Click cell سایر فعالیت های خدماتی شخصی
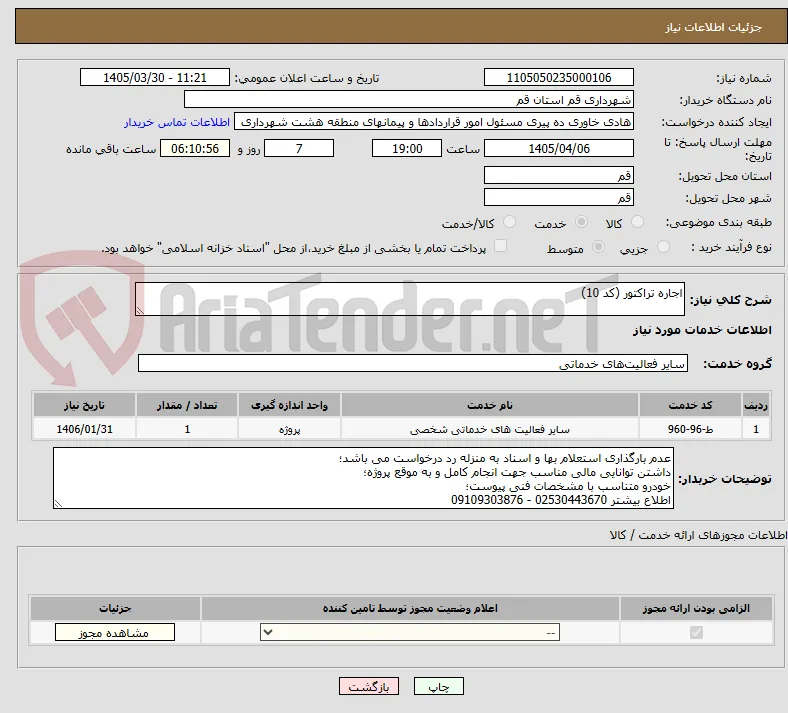 [490, 429]
